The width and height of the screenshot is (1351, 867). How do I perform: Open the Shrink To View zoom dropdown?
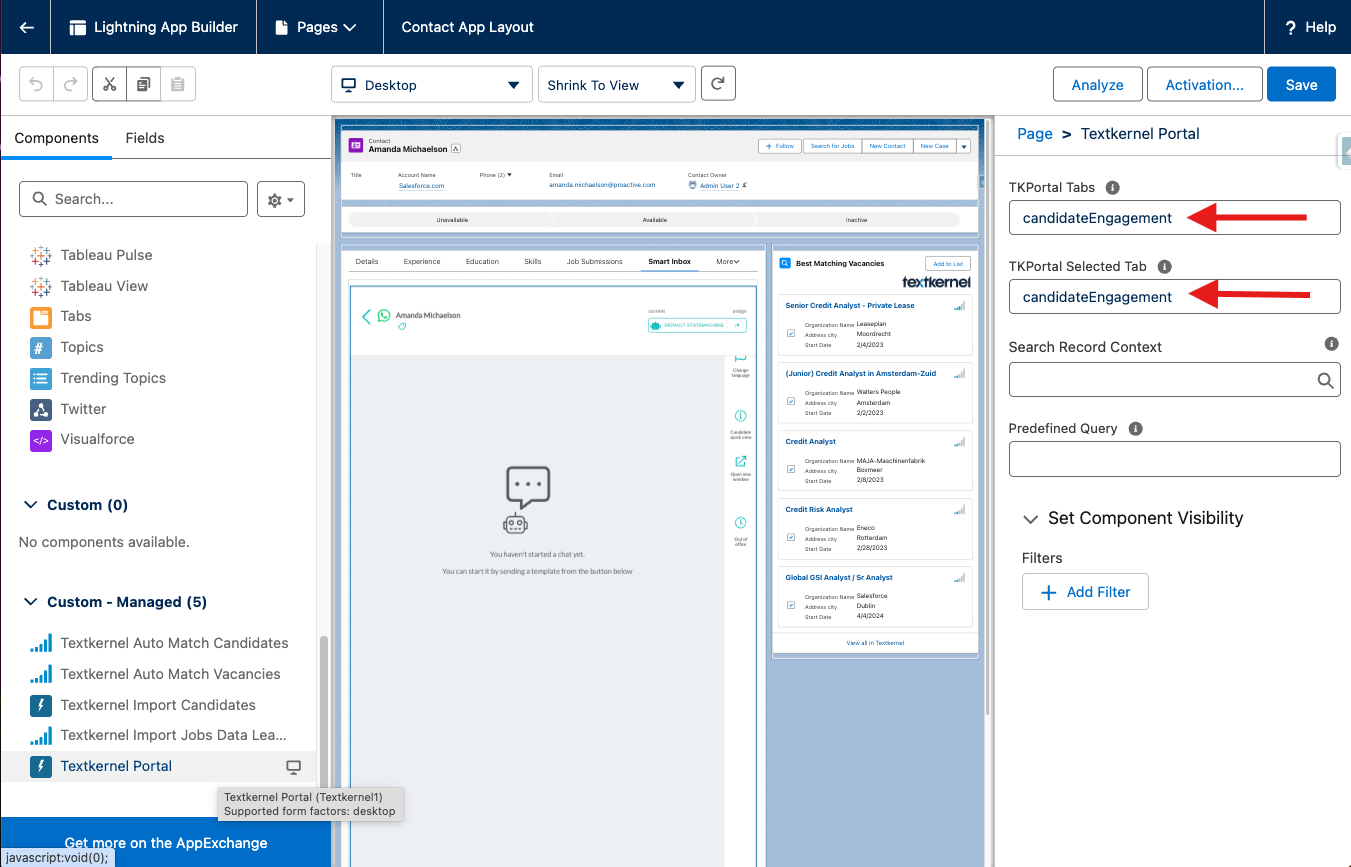616,85
